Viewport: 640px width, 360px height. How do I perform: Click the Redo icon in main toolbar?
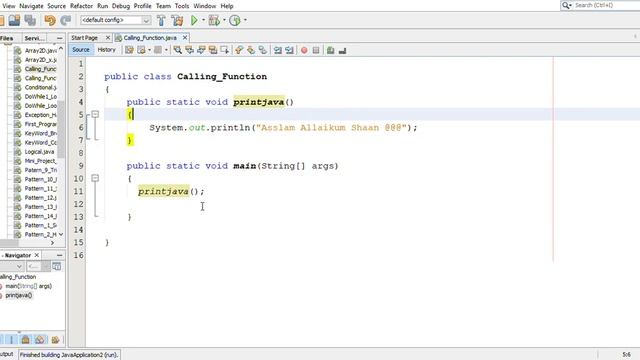[x=65, y=20]
